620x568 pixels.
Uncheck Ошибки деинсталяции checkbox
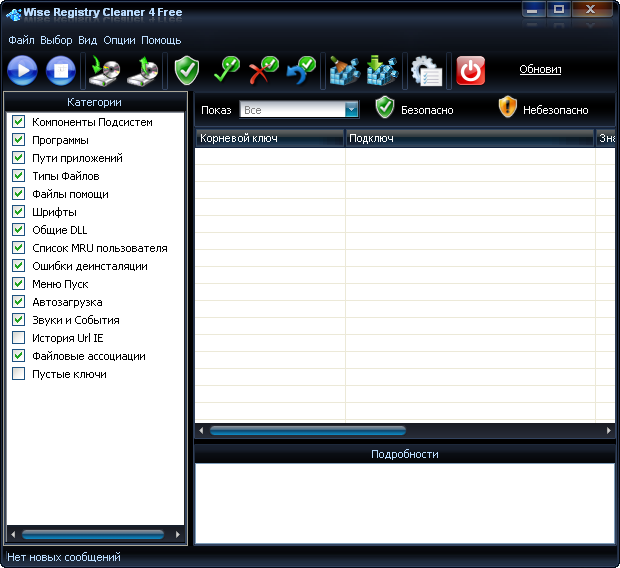[19, 265]
